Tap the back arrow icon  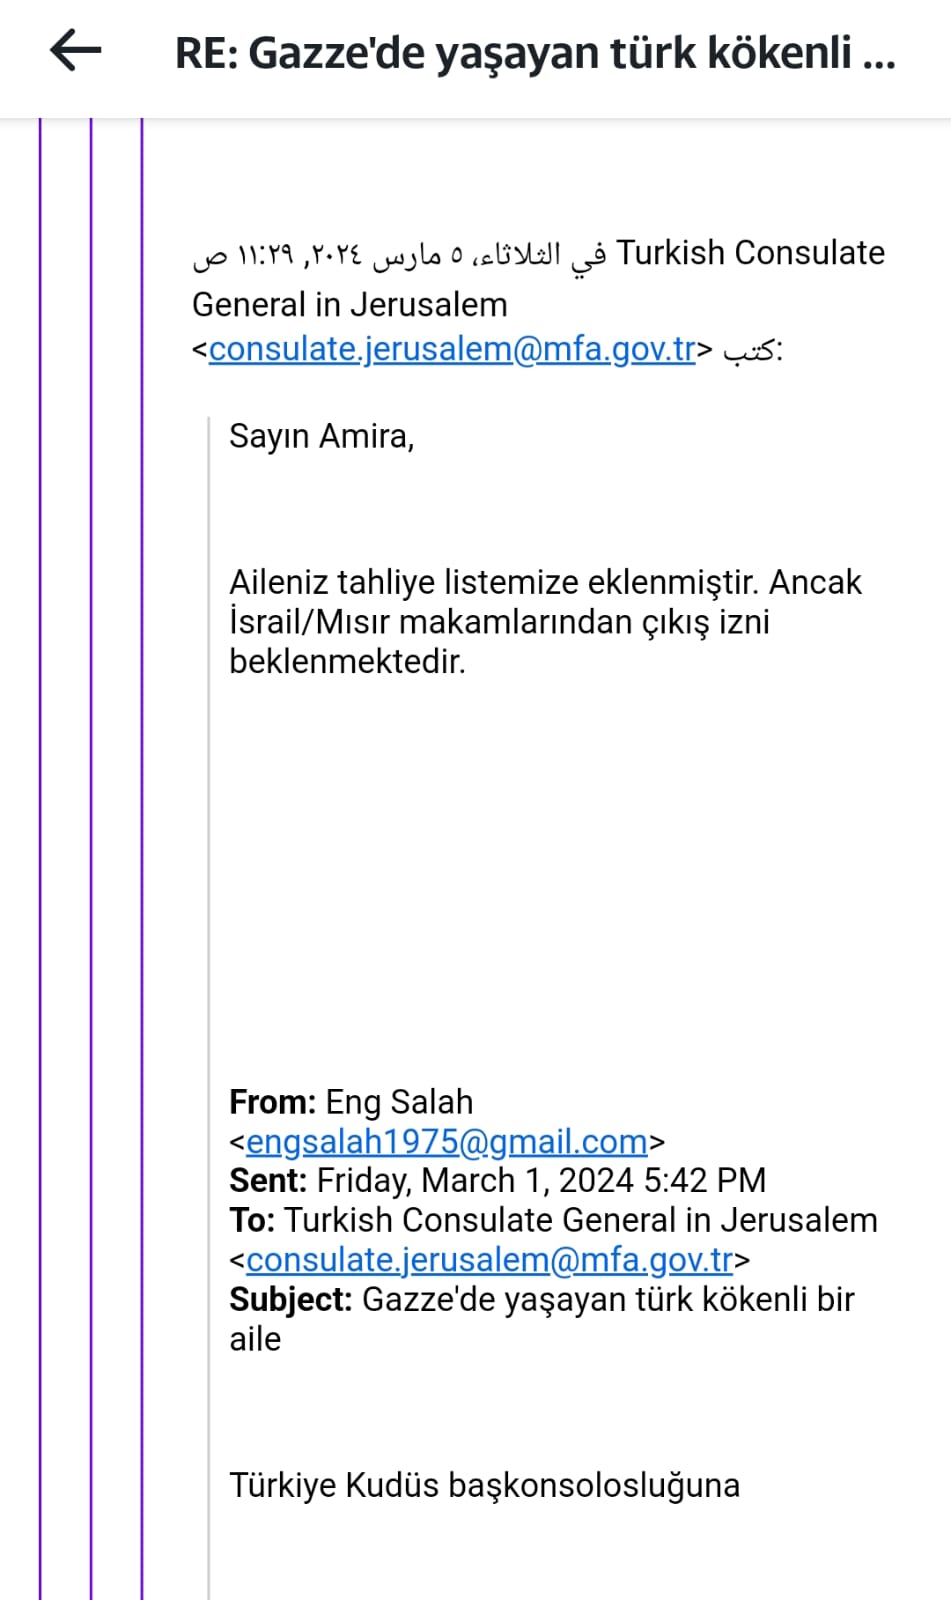76,50
